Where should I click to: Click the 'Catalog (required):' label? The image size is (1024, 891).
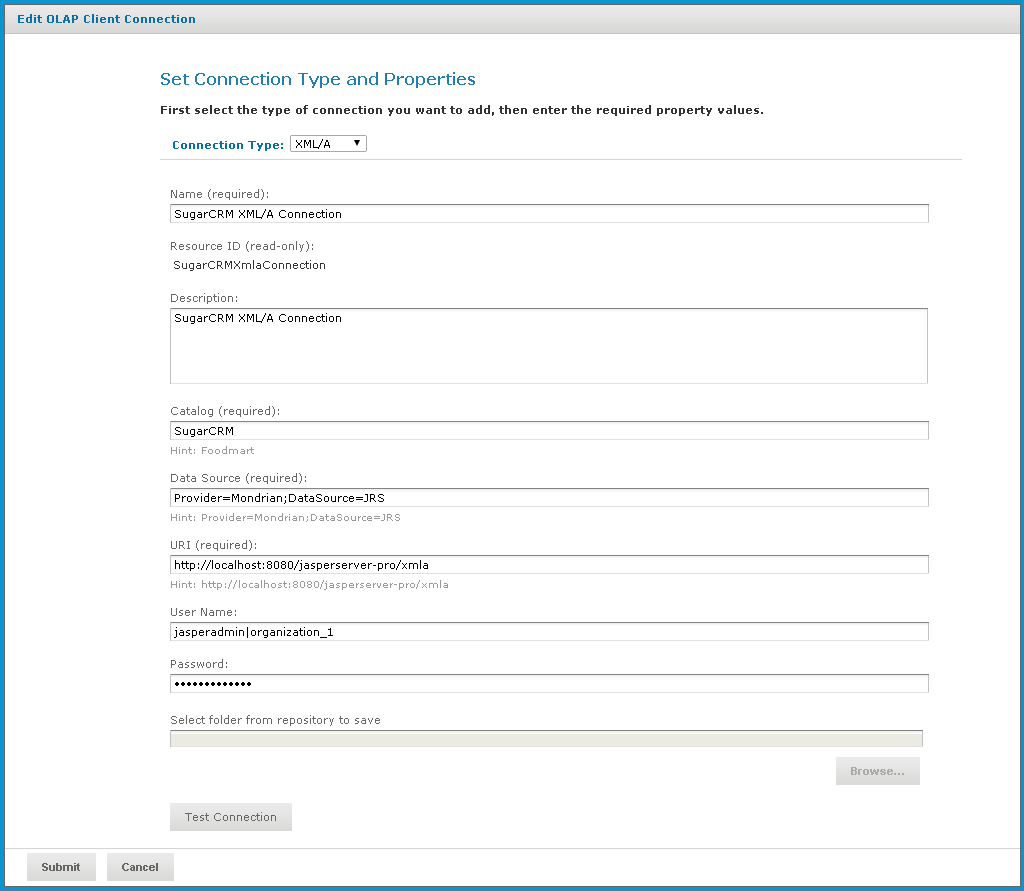[225, 411]
